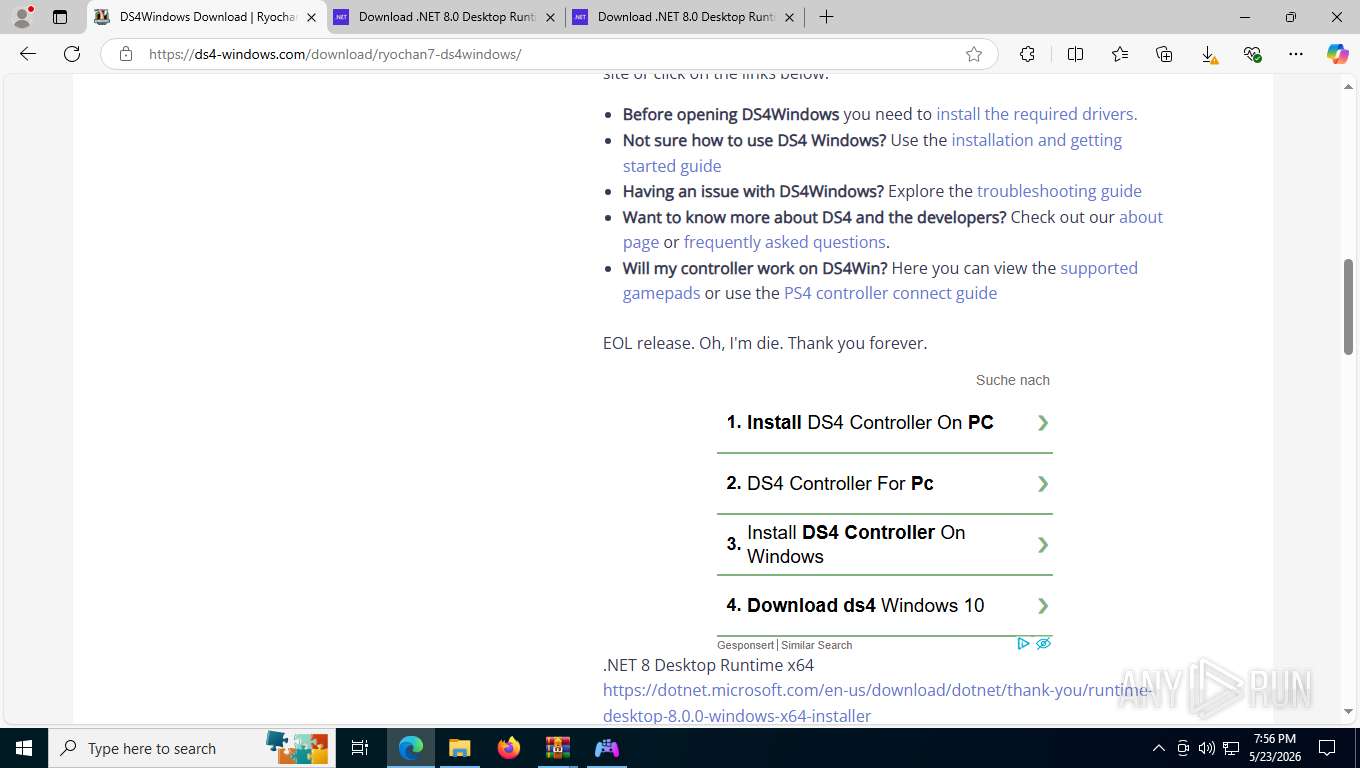1360x768 pixels.
Task: Select ad result Install DS4 Controller On Windows
Action: 856,545
